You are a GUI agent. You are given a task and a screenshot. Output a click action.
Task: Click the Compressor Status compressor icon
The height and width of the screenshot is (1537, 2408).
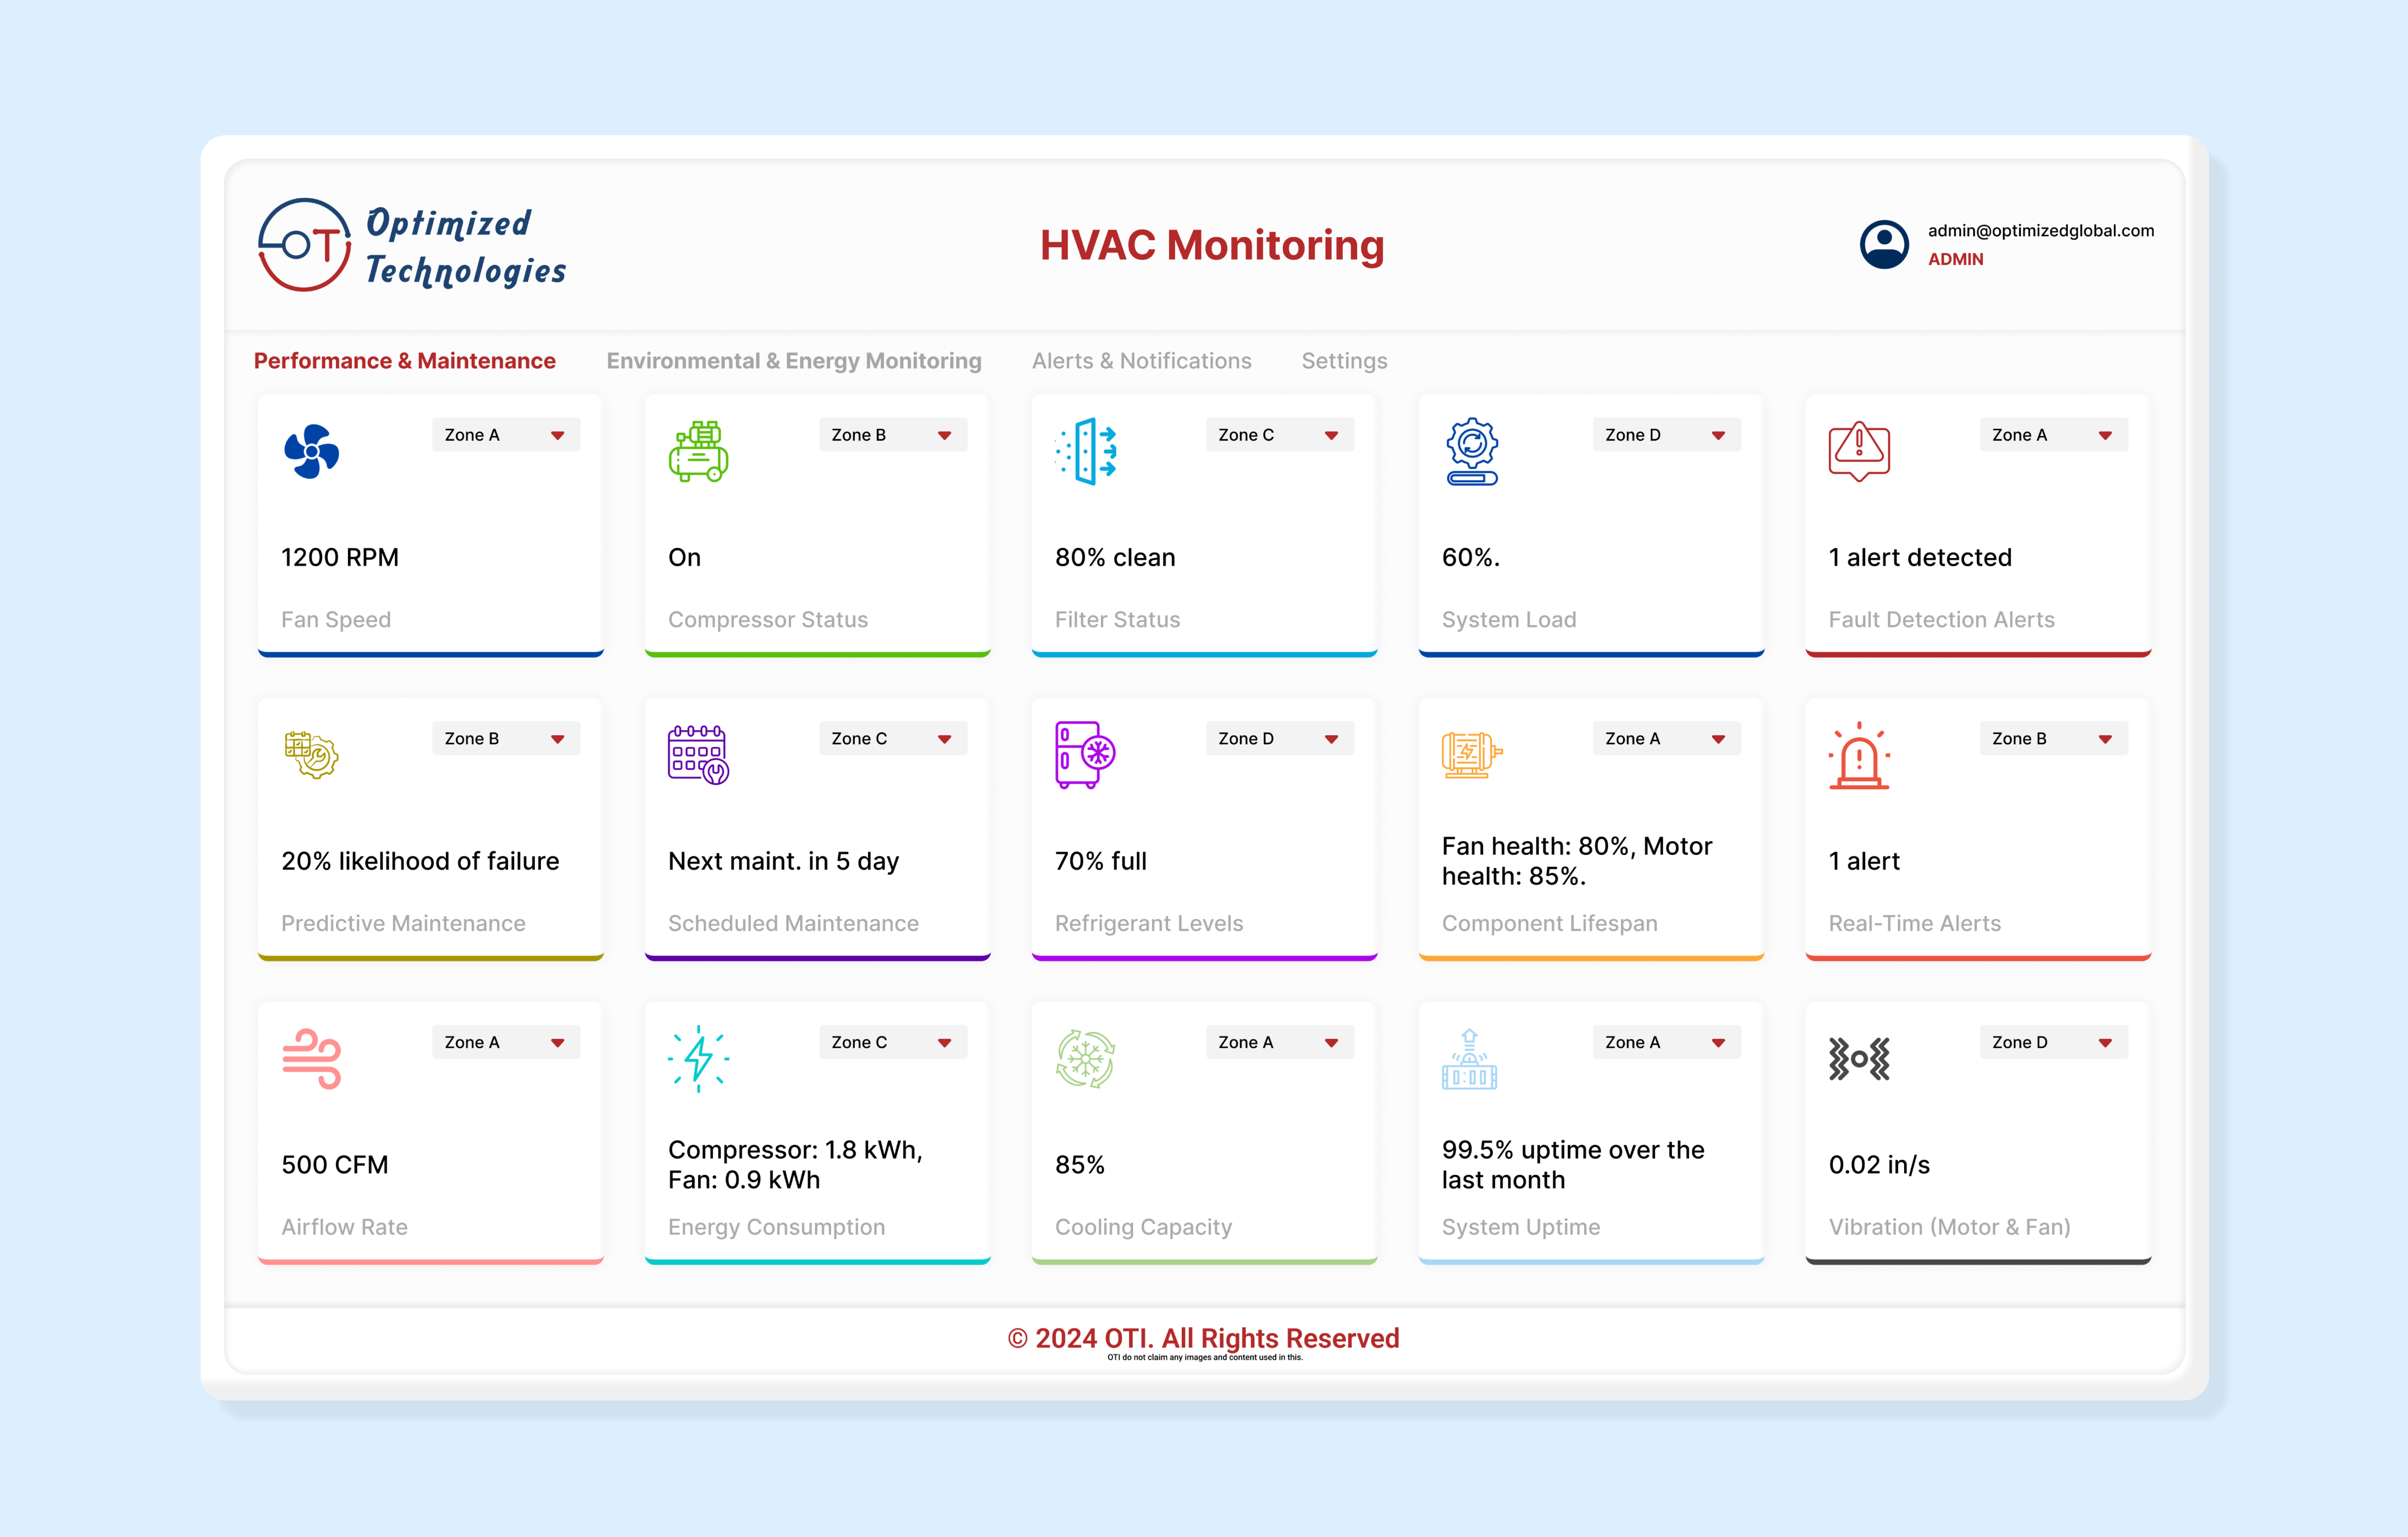(x=698, y=451)
